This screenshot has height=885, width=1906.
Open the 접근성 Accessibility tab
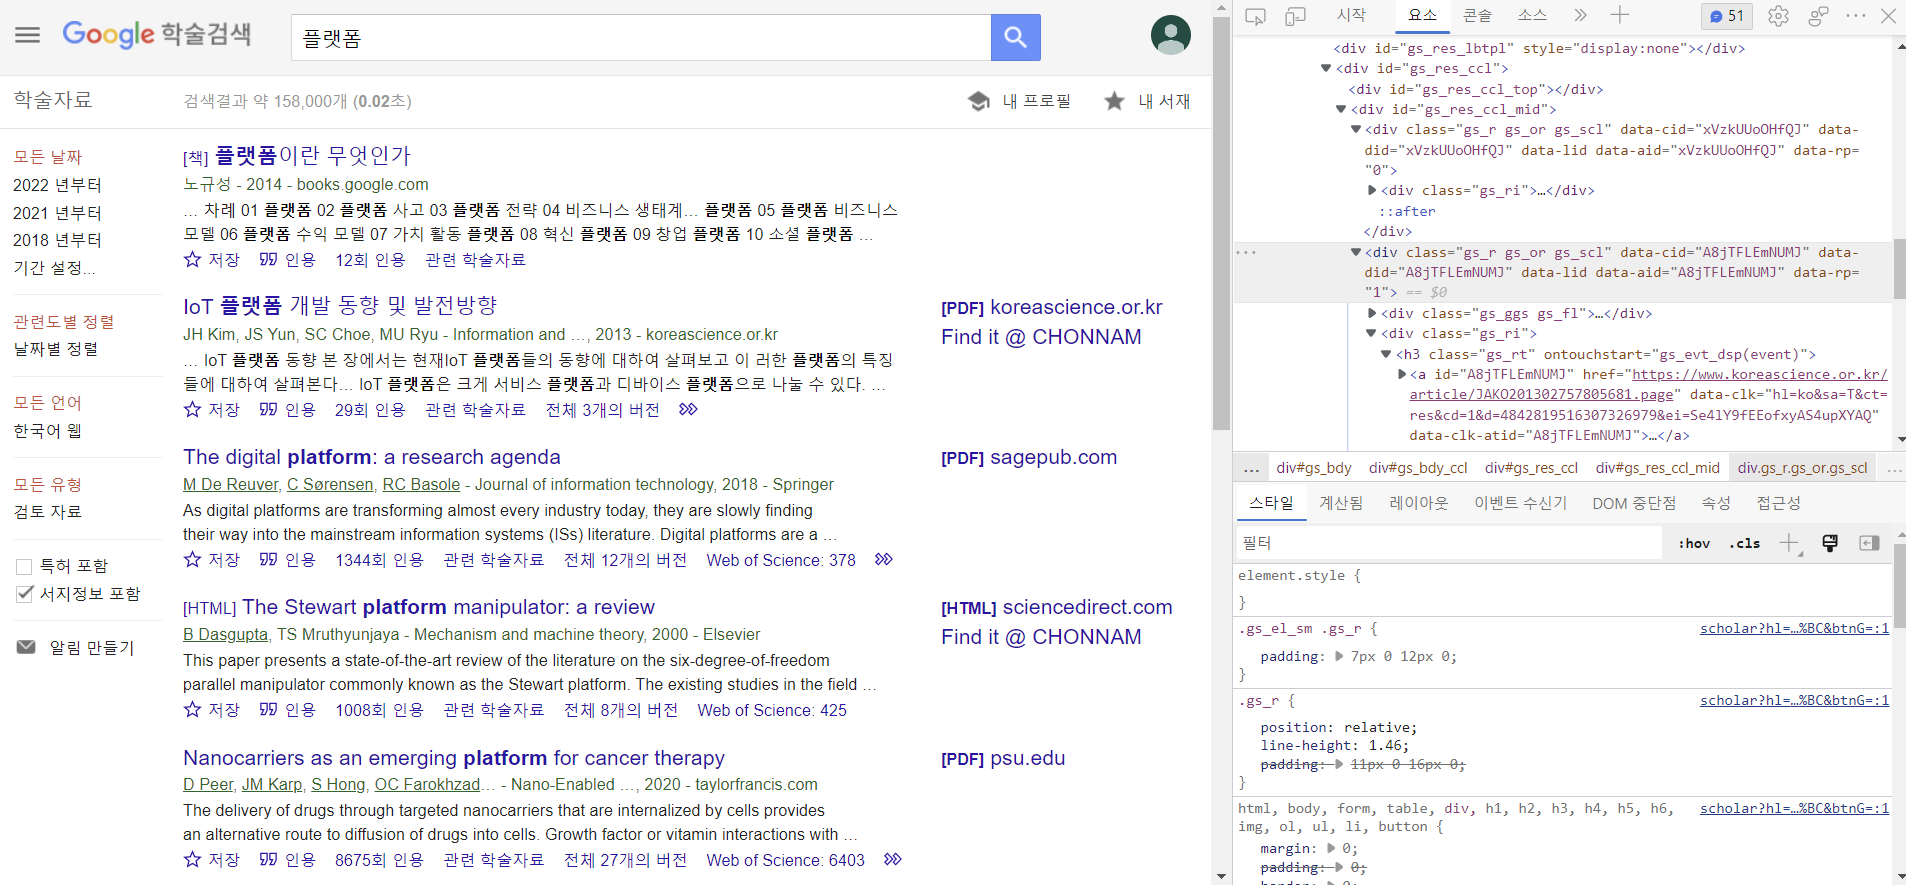tap(1778, 503)
